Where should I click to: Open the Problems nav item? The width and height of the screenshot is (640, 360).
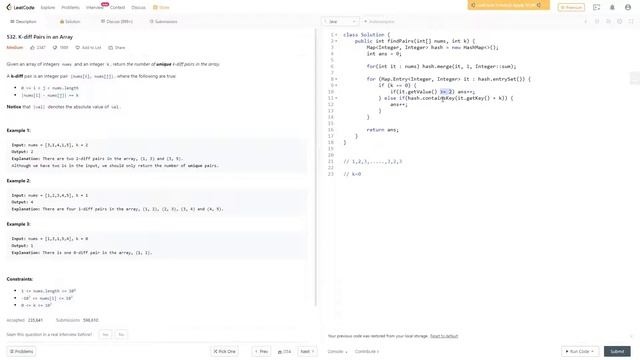coord(70,7)
